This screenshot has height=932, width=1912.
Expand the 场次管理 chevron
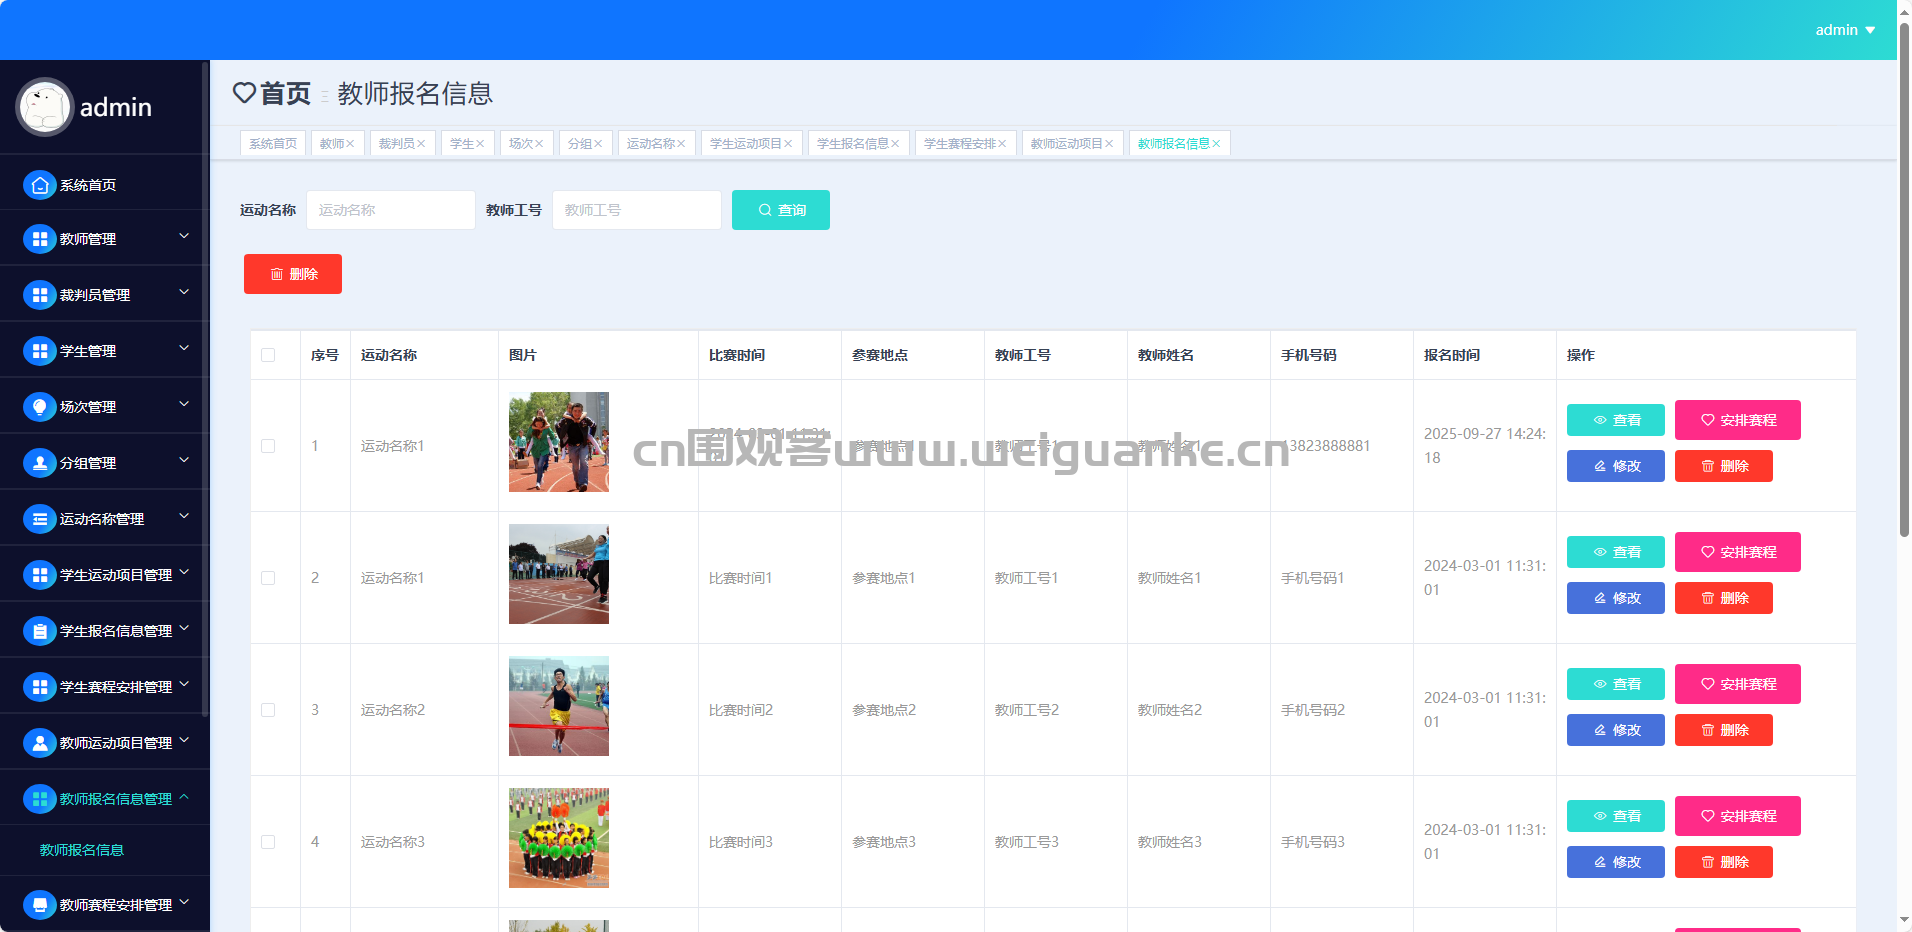[x=184, y=404]
